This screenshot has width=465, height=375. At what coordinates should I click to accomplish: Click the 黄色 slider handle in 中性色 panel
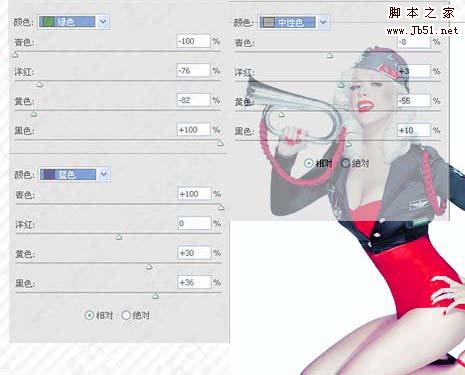tap(282, 115)
